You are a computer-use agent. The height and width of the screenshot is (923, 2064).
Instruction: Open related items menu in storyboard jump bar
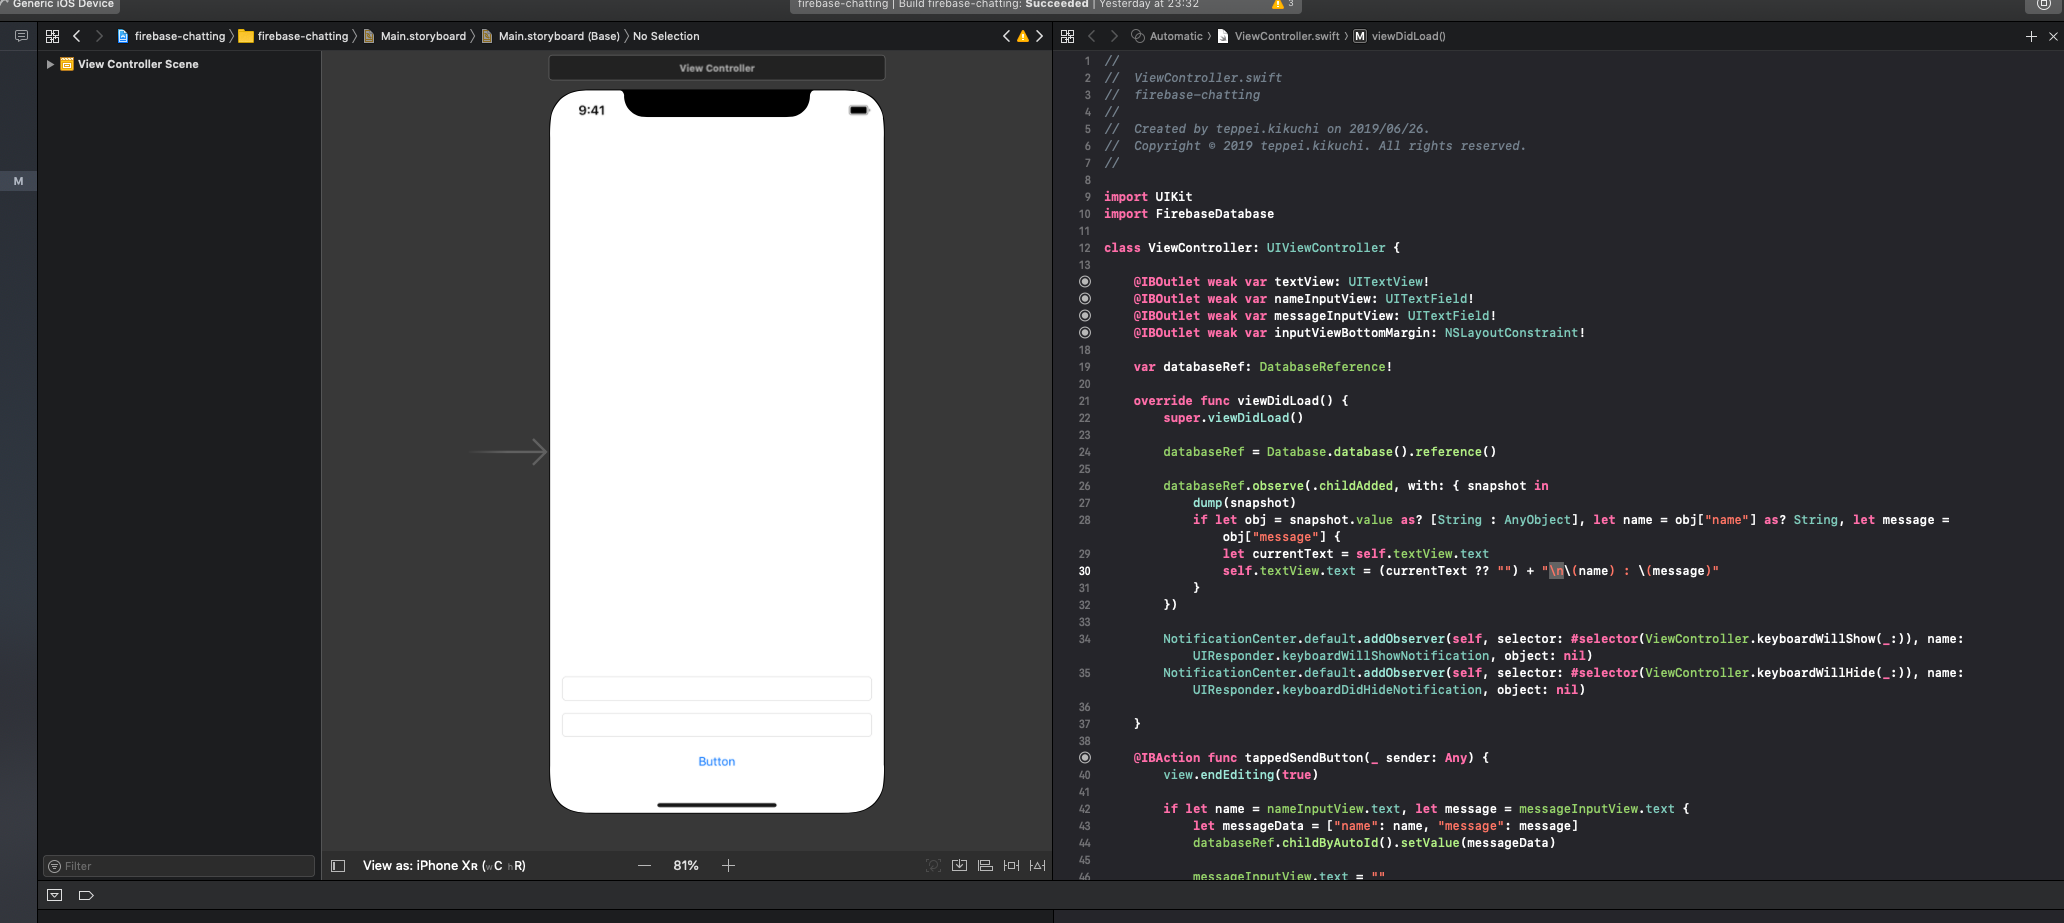(x=52, y=36)
